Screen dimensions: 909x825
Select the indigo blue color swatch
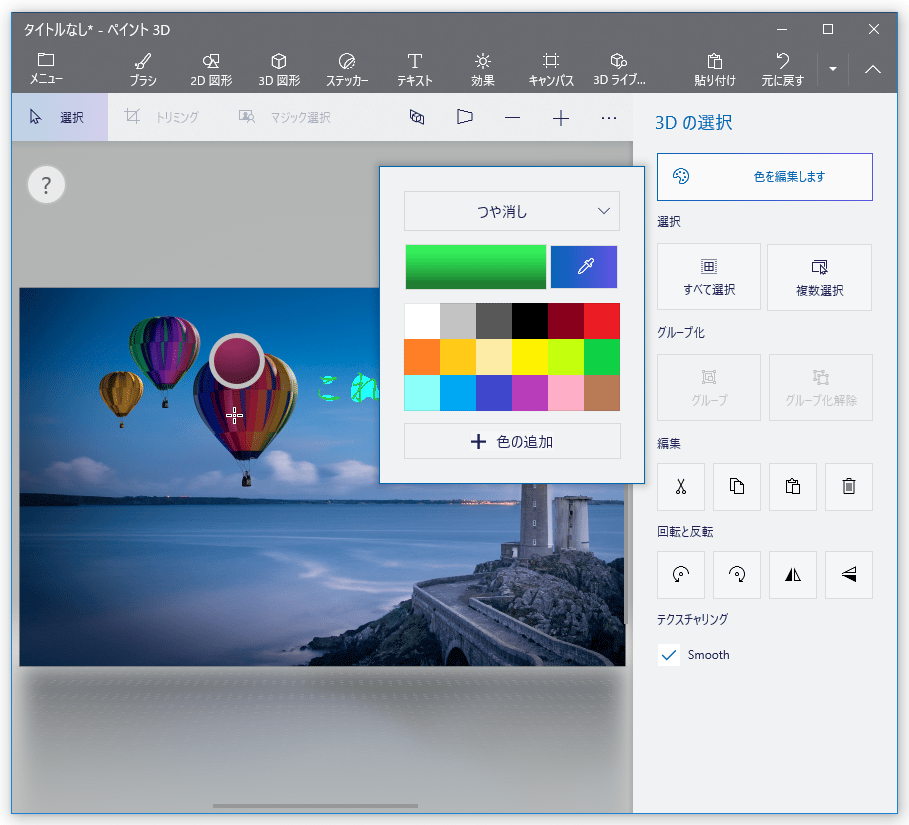[x=494, y=392]
